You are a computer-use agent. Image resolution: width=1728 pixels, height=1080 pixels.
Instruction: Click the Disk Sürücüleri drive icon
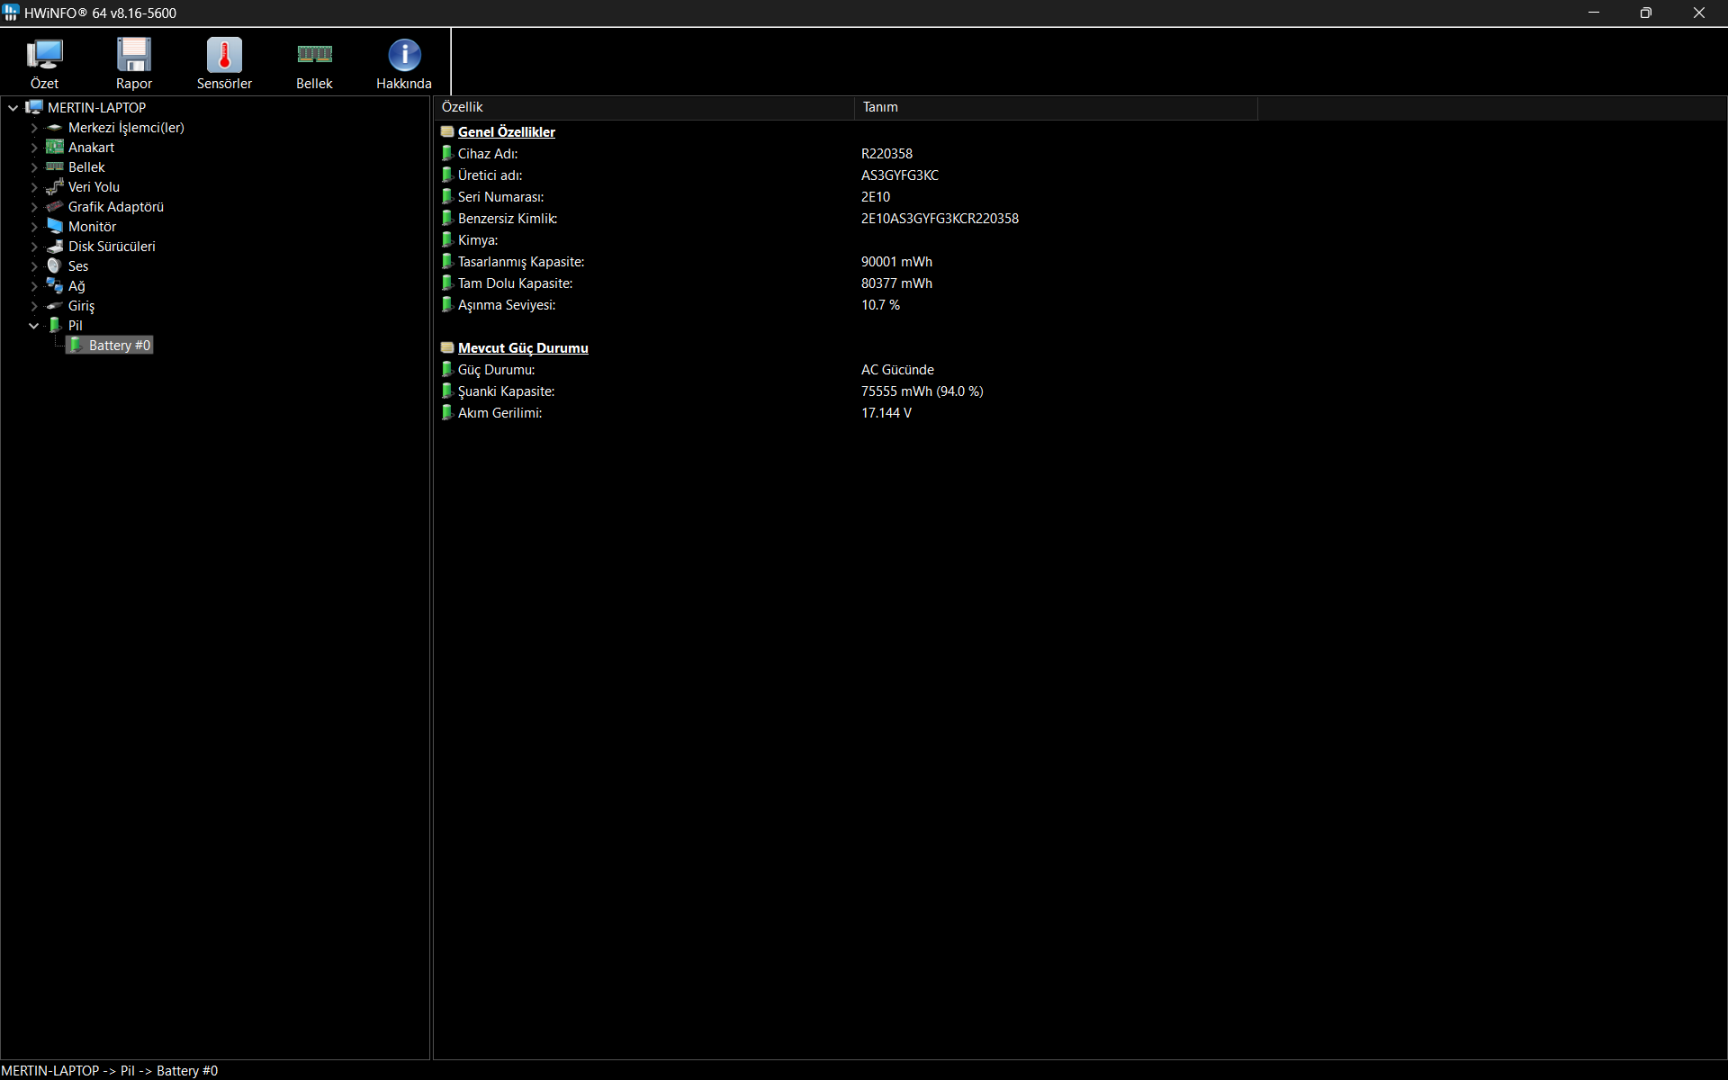(x=55, y=246)
